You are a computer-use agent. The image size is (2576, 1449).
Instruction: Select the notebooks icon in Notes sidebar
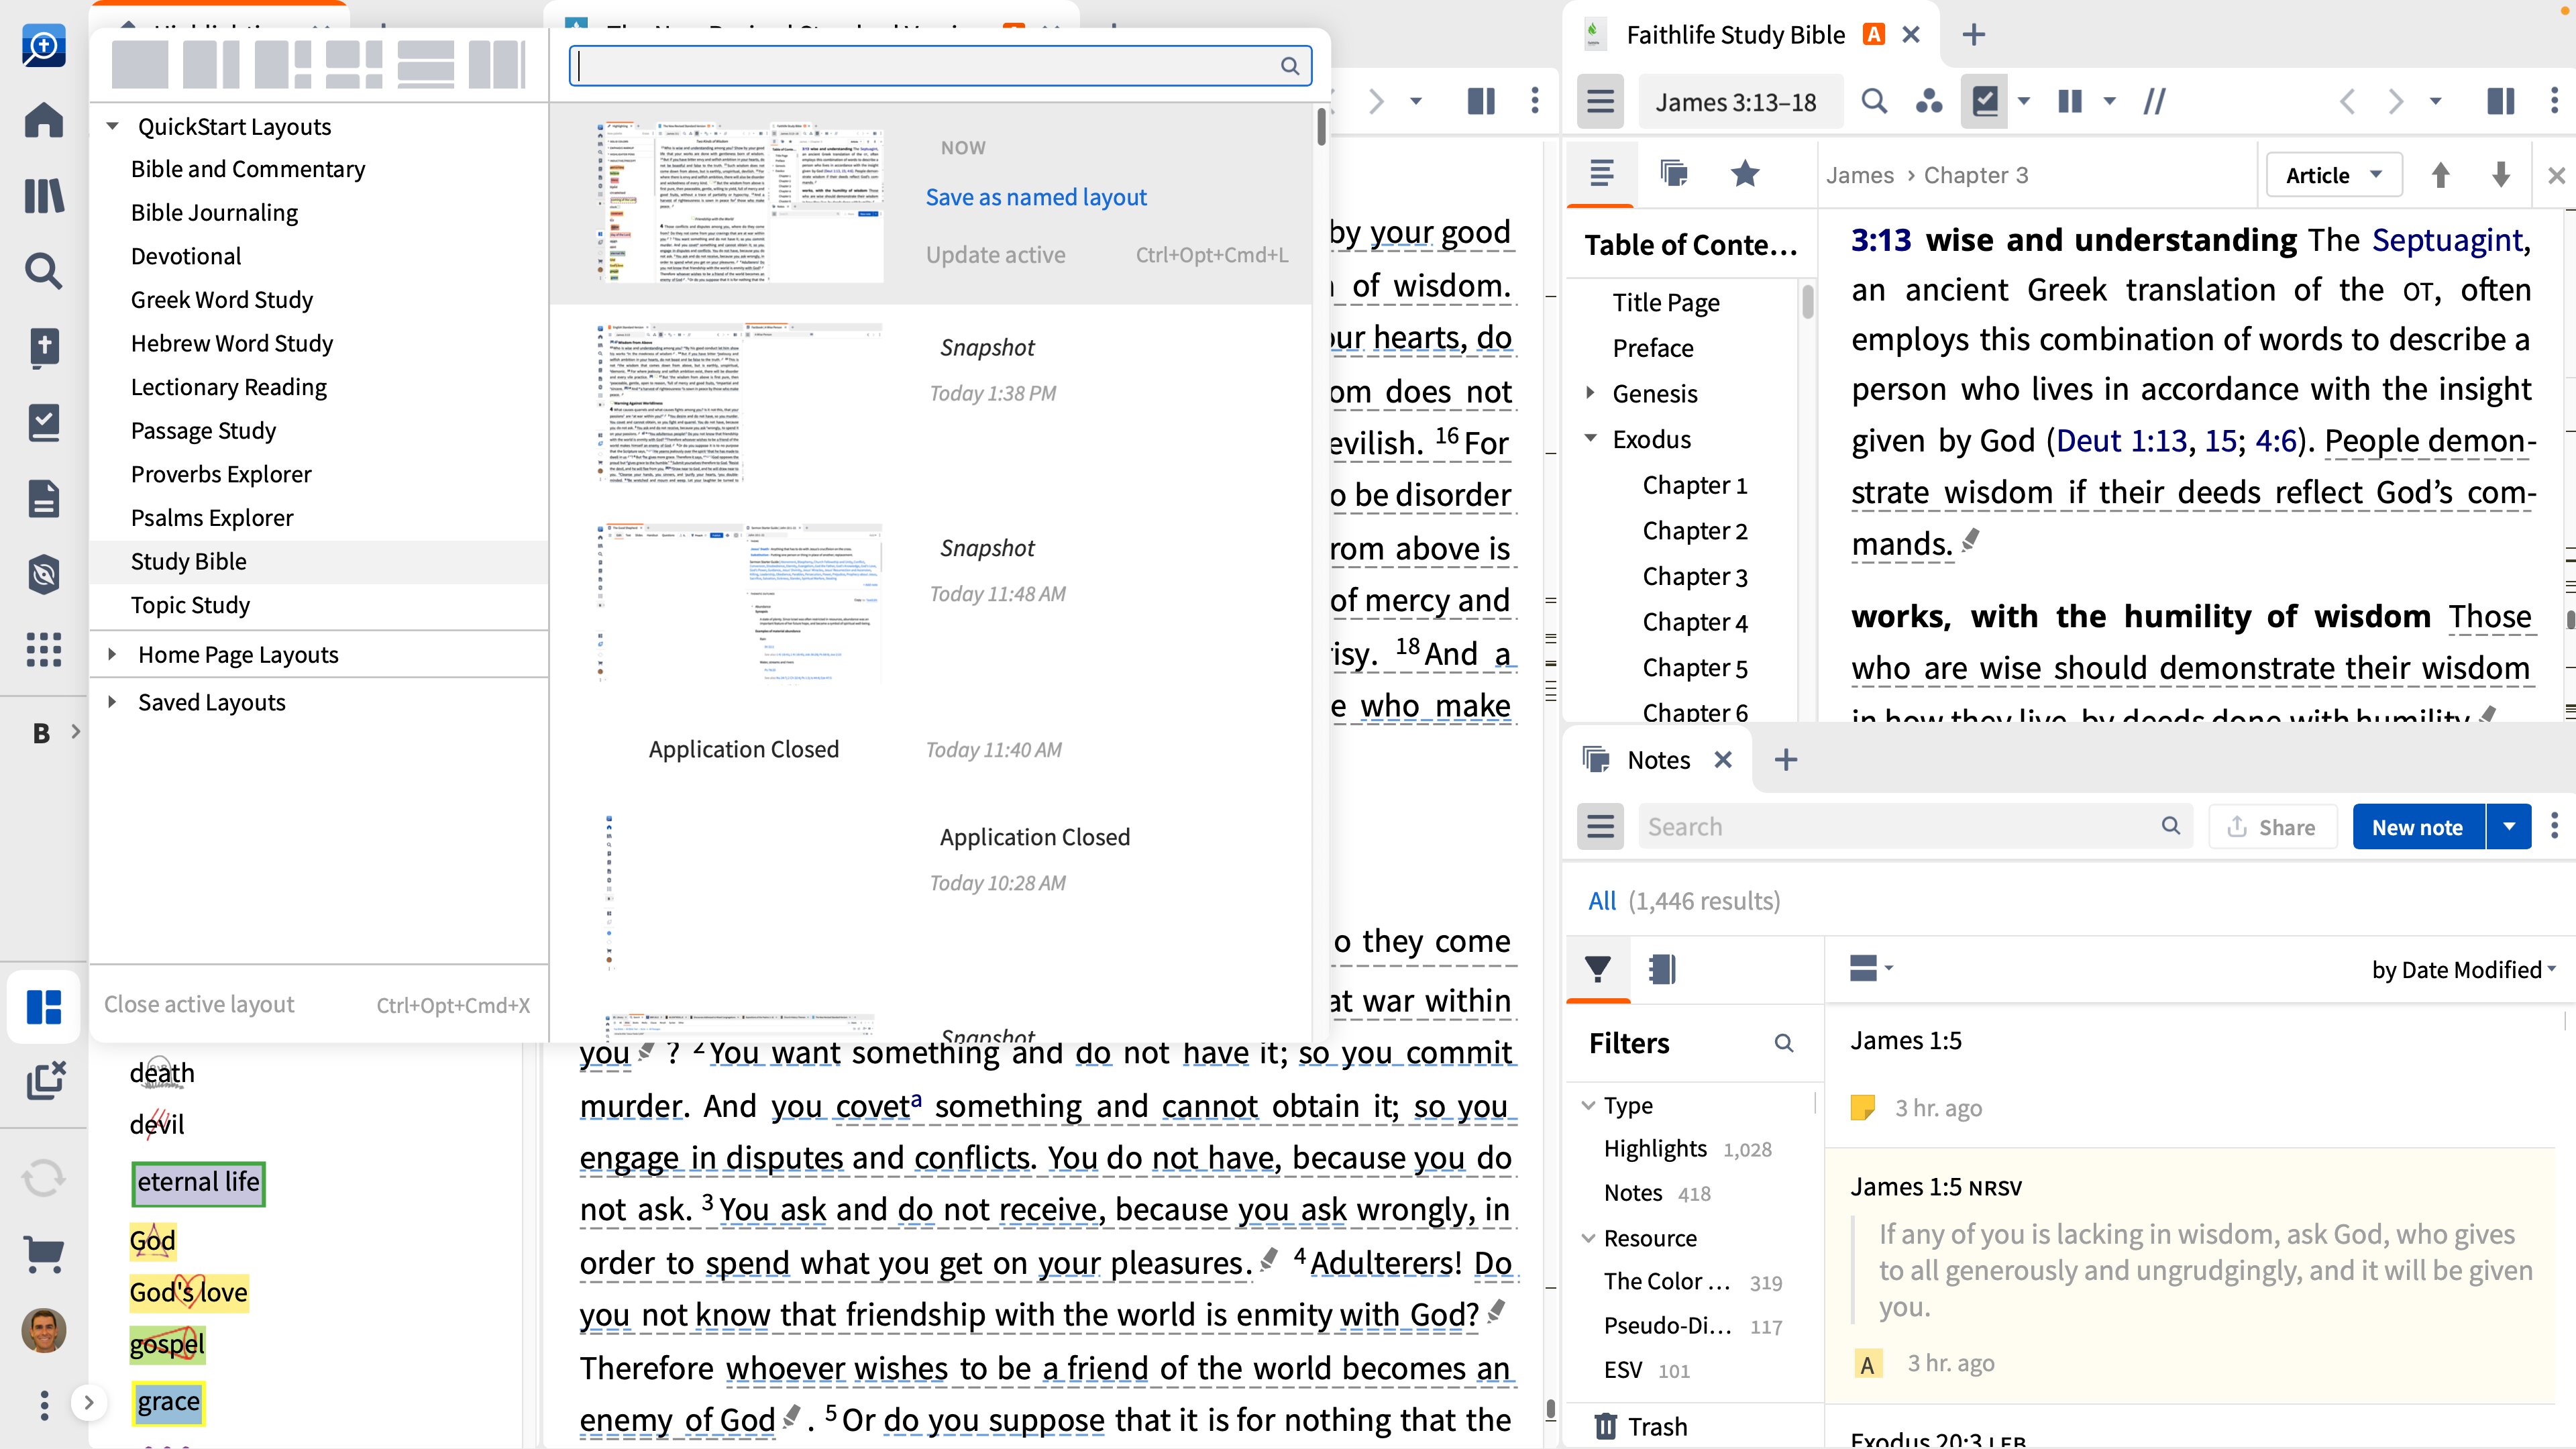point(1661,969)
